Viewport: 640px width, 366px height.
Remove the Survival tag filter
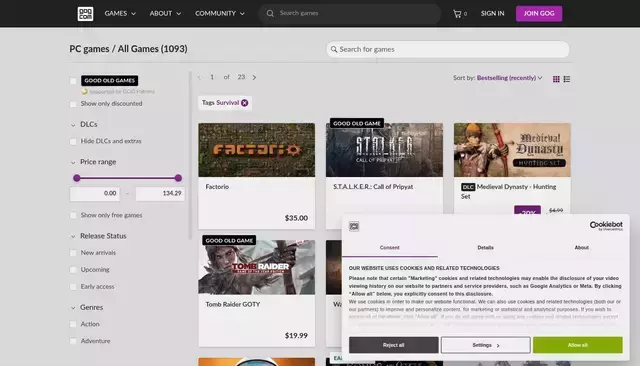(x=244, y=103)
